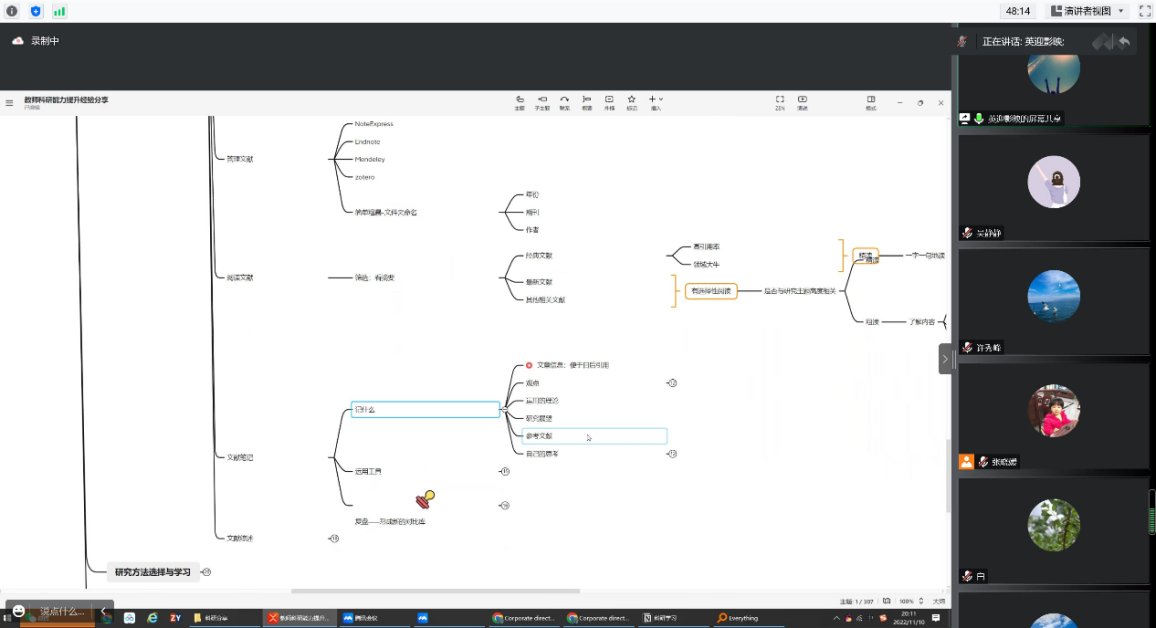Select the Relationship (联系) tool
The height and width of the screenshot is (628, 1156).
tap(564, 102)
